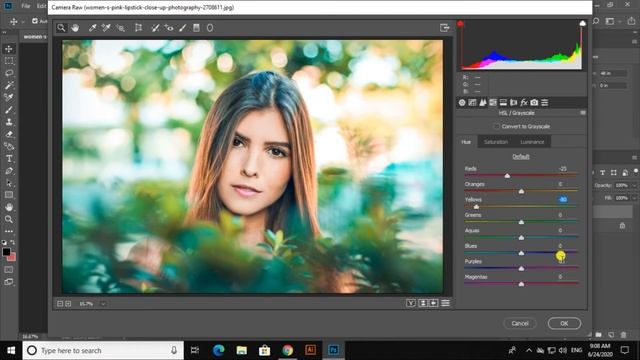Switch to the Saturation tab

point(496,142)
